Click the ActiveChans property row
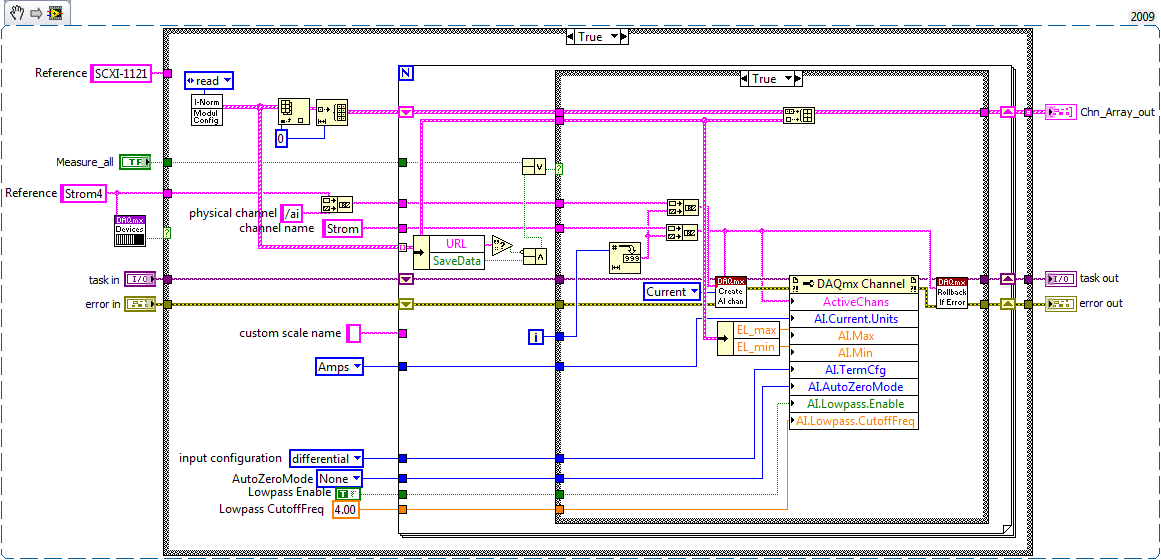 [854, 302]
